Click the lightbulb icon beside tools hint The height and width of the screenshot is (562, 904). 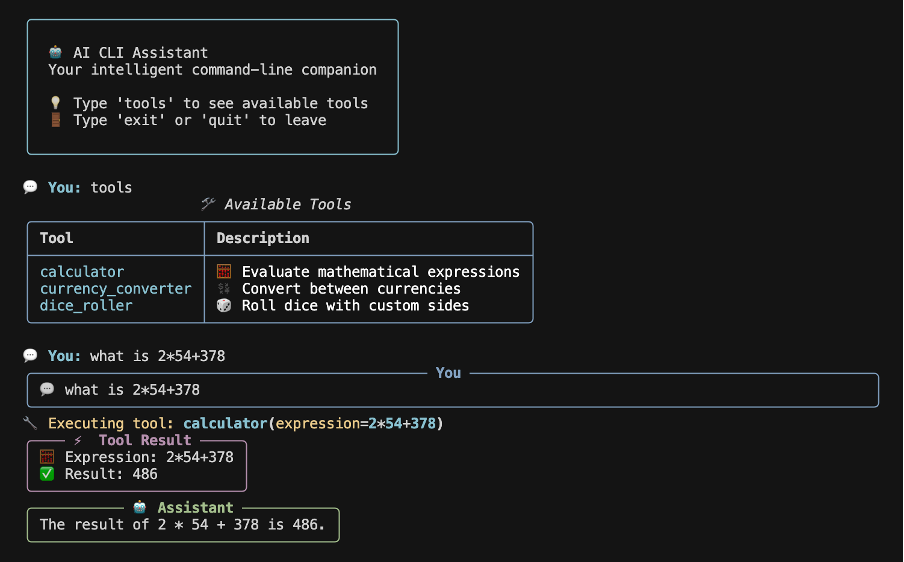(55, 103)
